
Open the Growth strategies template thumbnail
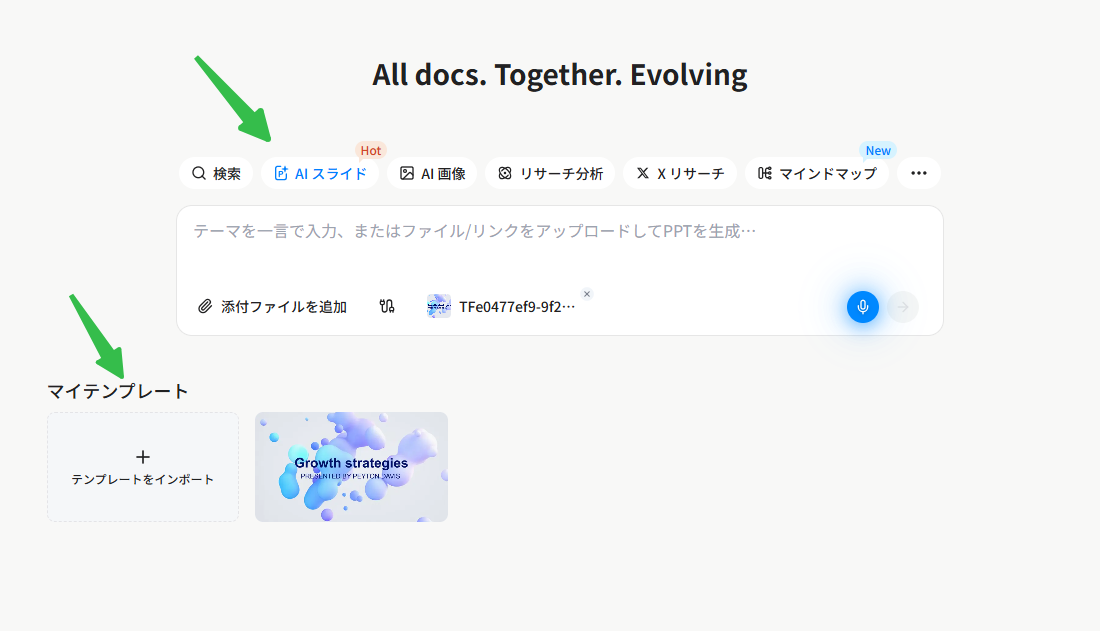[x=351, y=466]
